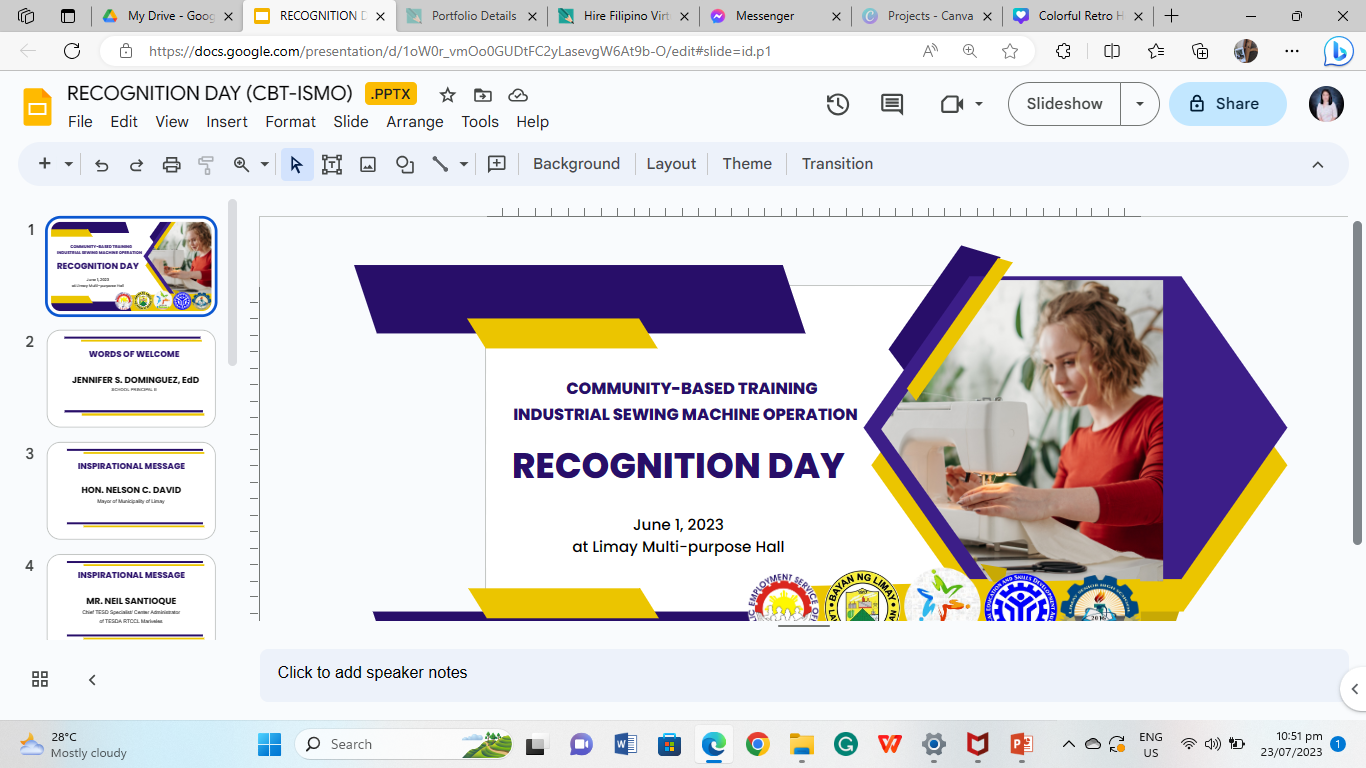Click the Read aloud icon in address bar
Screen dimensions: 1366x768
coord(930,51)
